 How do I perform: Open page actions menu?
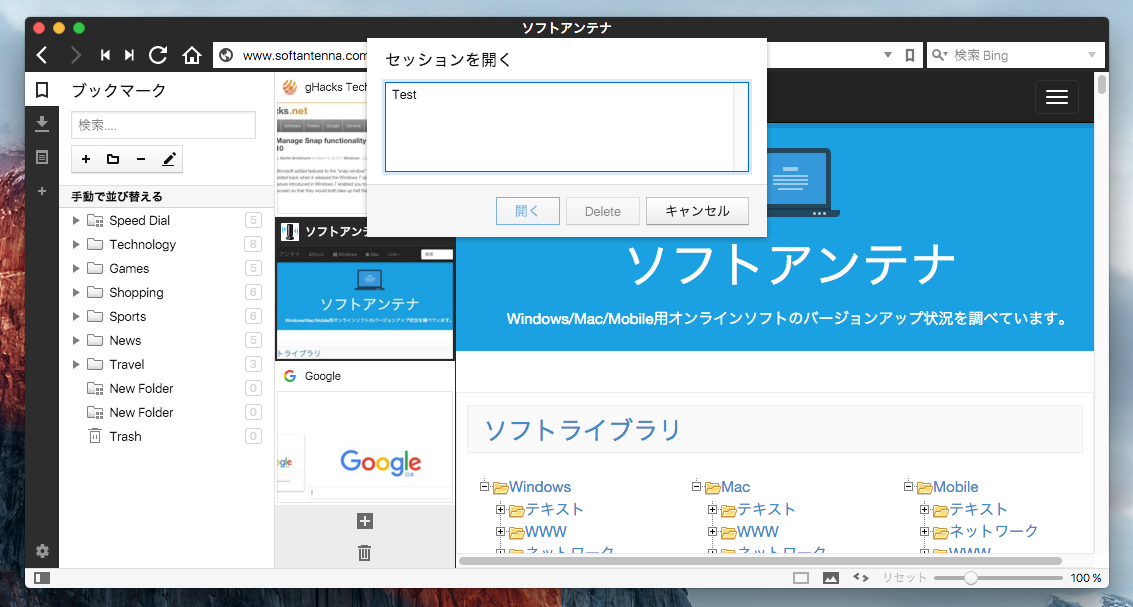click(860, 578)
